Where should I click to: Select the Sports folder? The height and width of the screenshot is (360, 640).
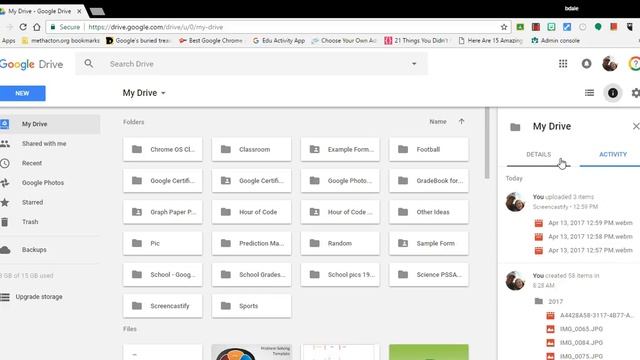click(251, 306)
